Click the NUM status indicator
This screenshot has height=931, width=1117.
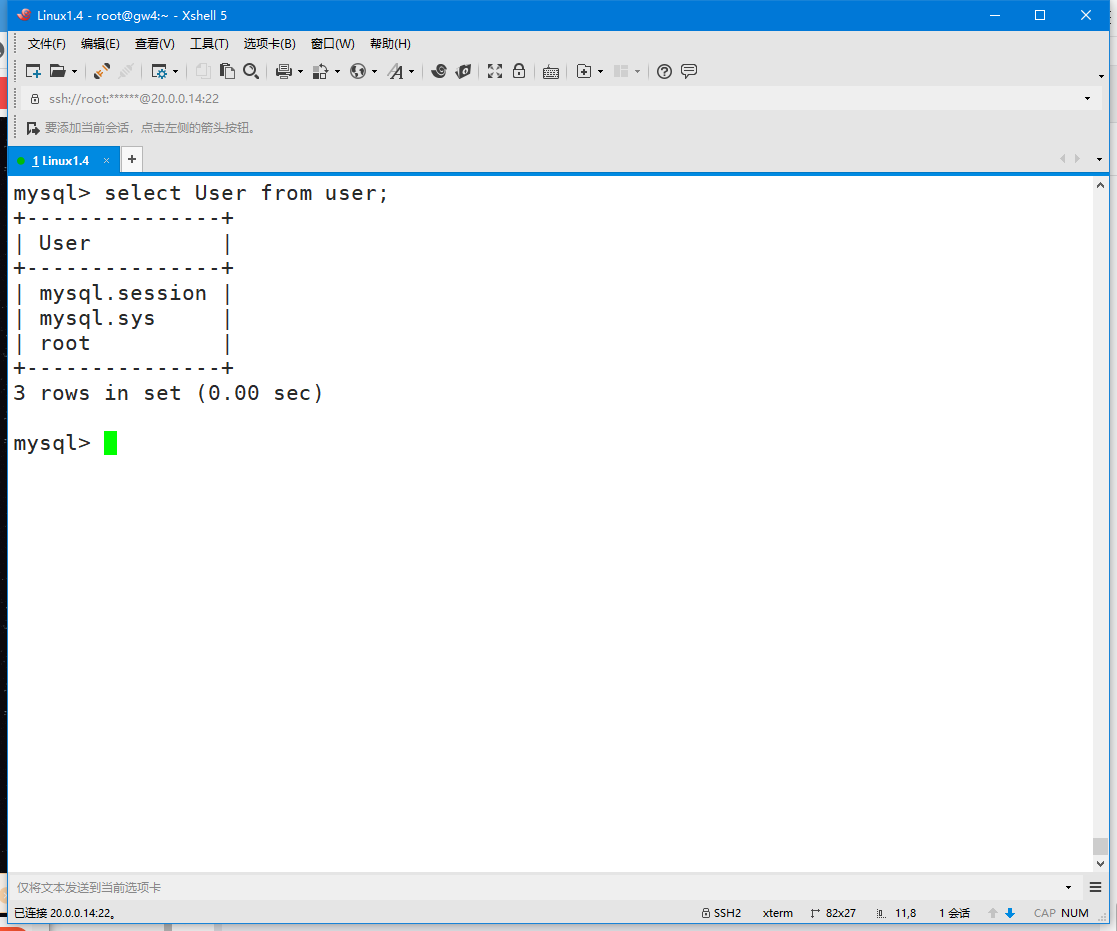[x=1075, y=913]
